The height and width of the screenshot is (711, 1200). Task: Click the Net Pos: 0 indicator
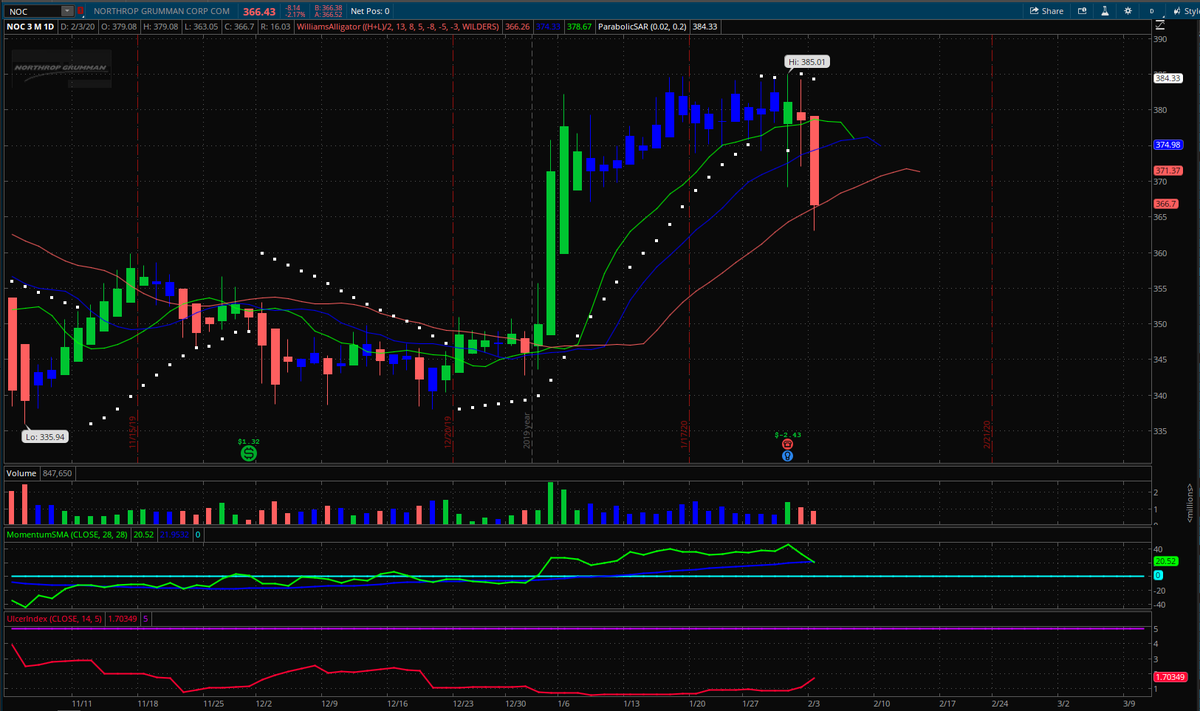coord(369,11)
